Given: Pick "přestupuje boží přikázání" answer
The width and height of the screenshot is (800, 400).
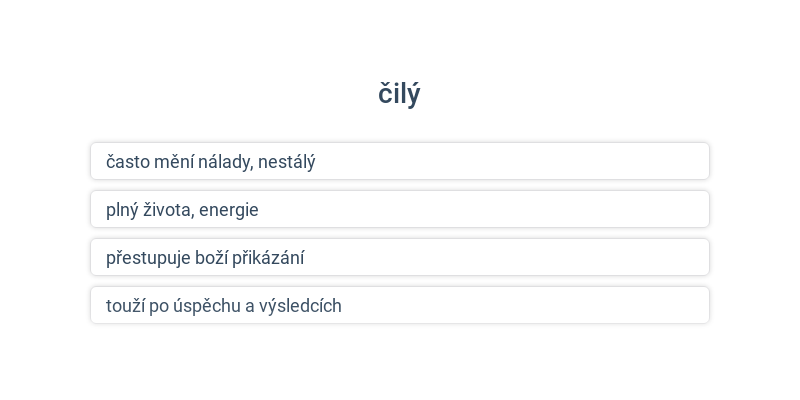Looking at the screenshot, I should pyautogui.click(x=400, y=257).
